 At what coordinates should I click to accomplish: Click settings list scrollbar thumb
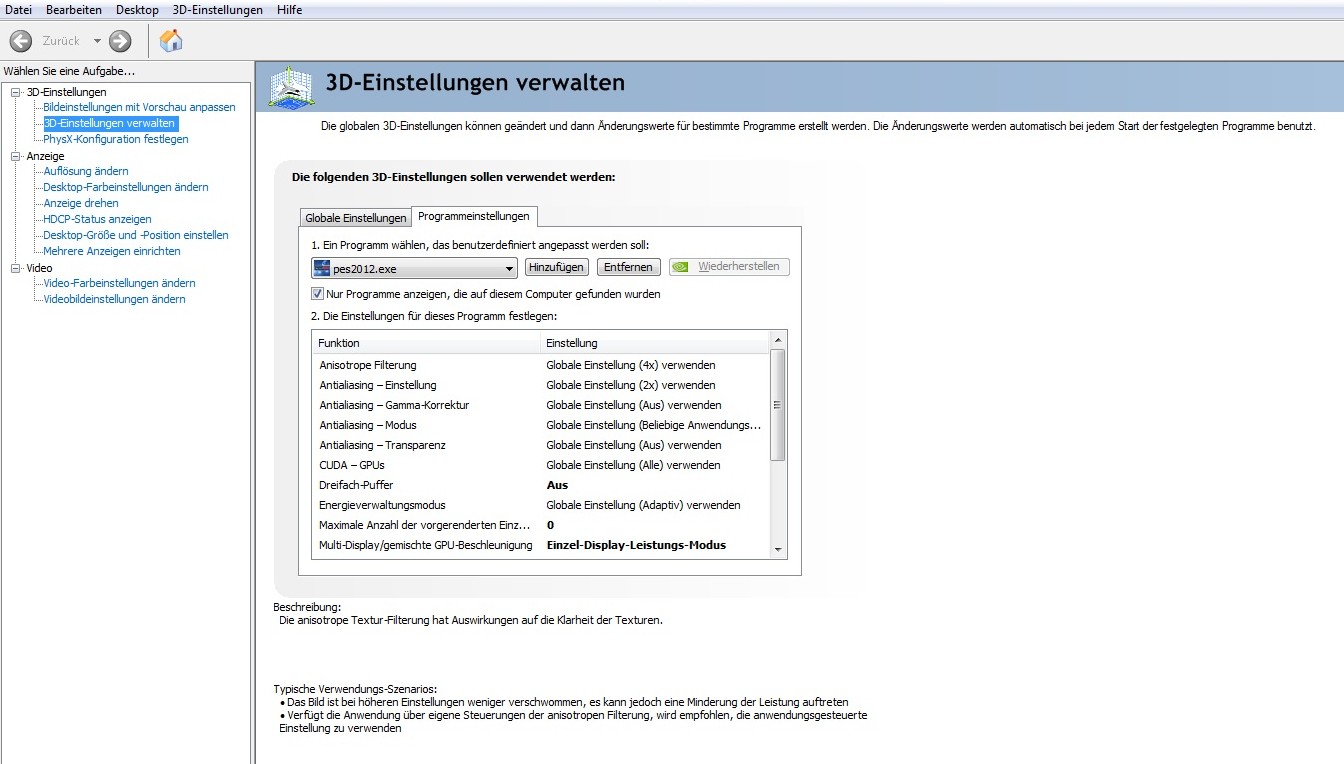(778, 405)
